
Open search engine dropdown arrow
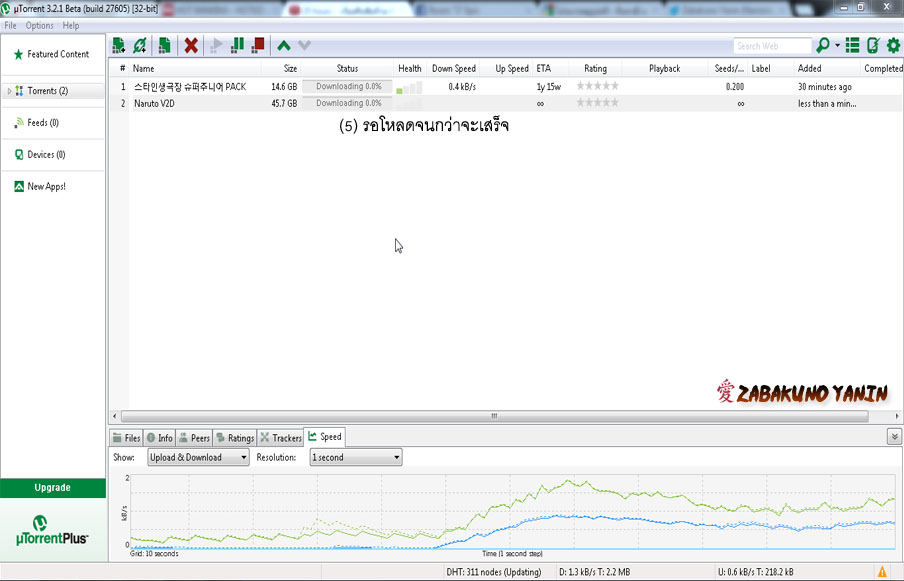838,45
